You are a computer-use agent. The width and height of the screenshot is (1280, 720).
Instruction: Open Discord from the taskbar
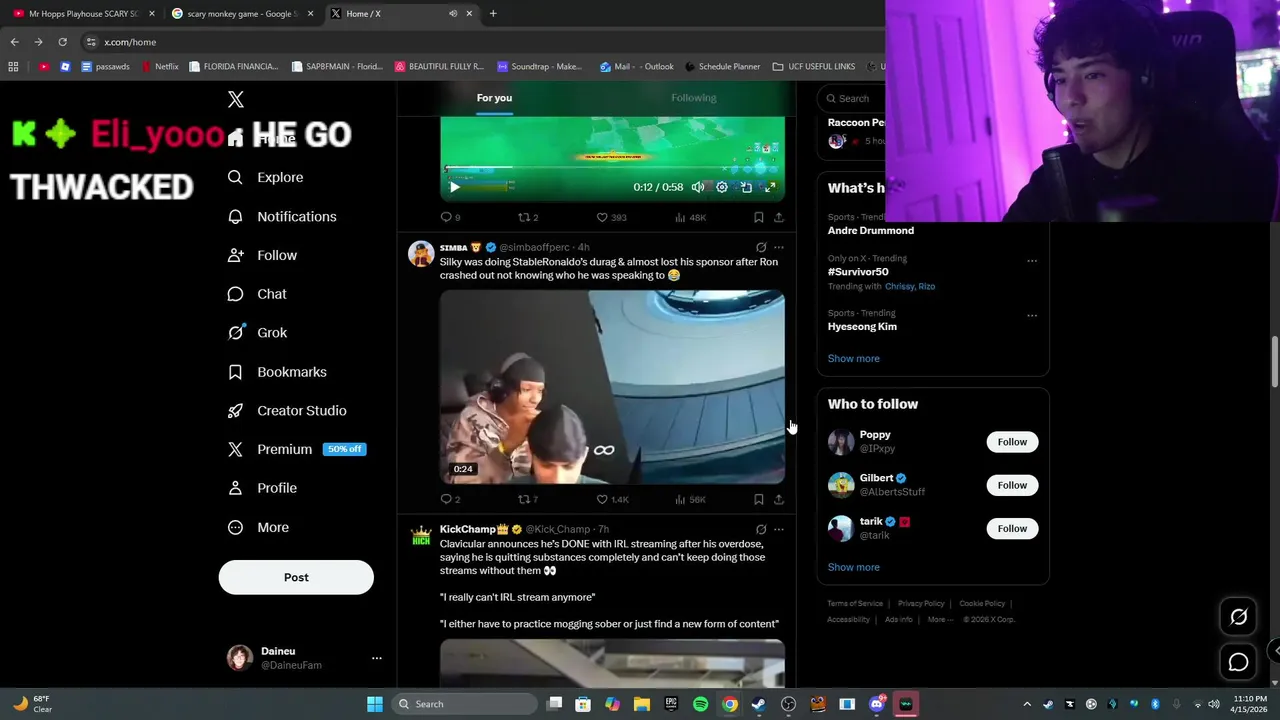pos(877,704)
